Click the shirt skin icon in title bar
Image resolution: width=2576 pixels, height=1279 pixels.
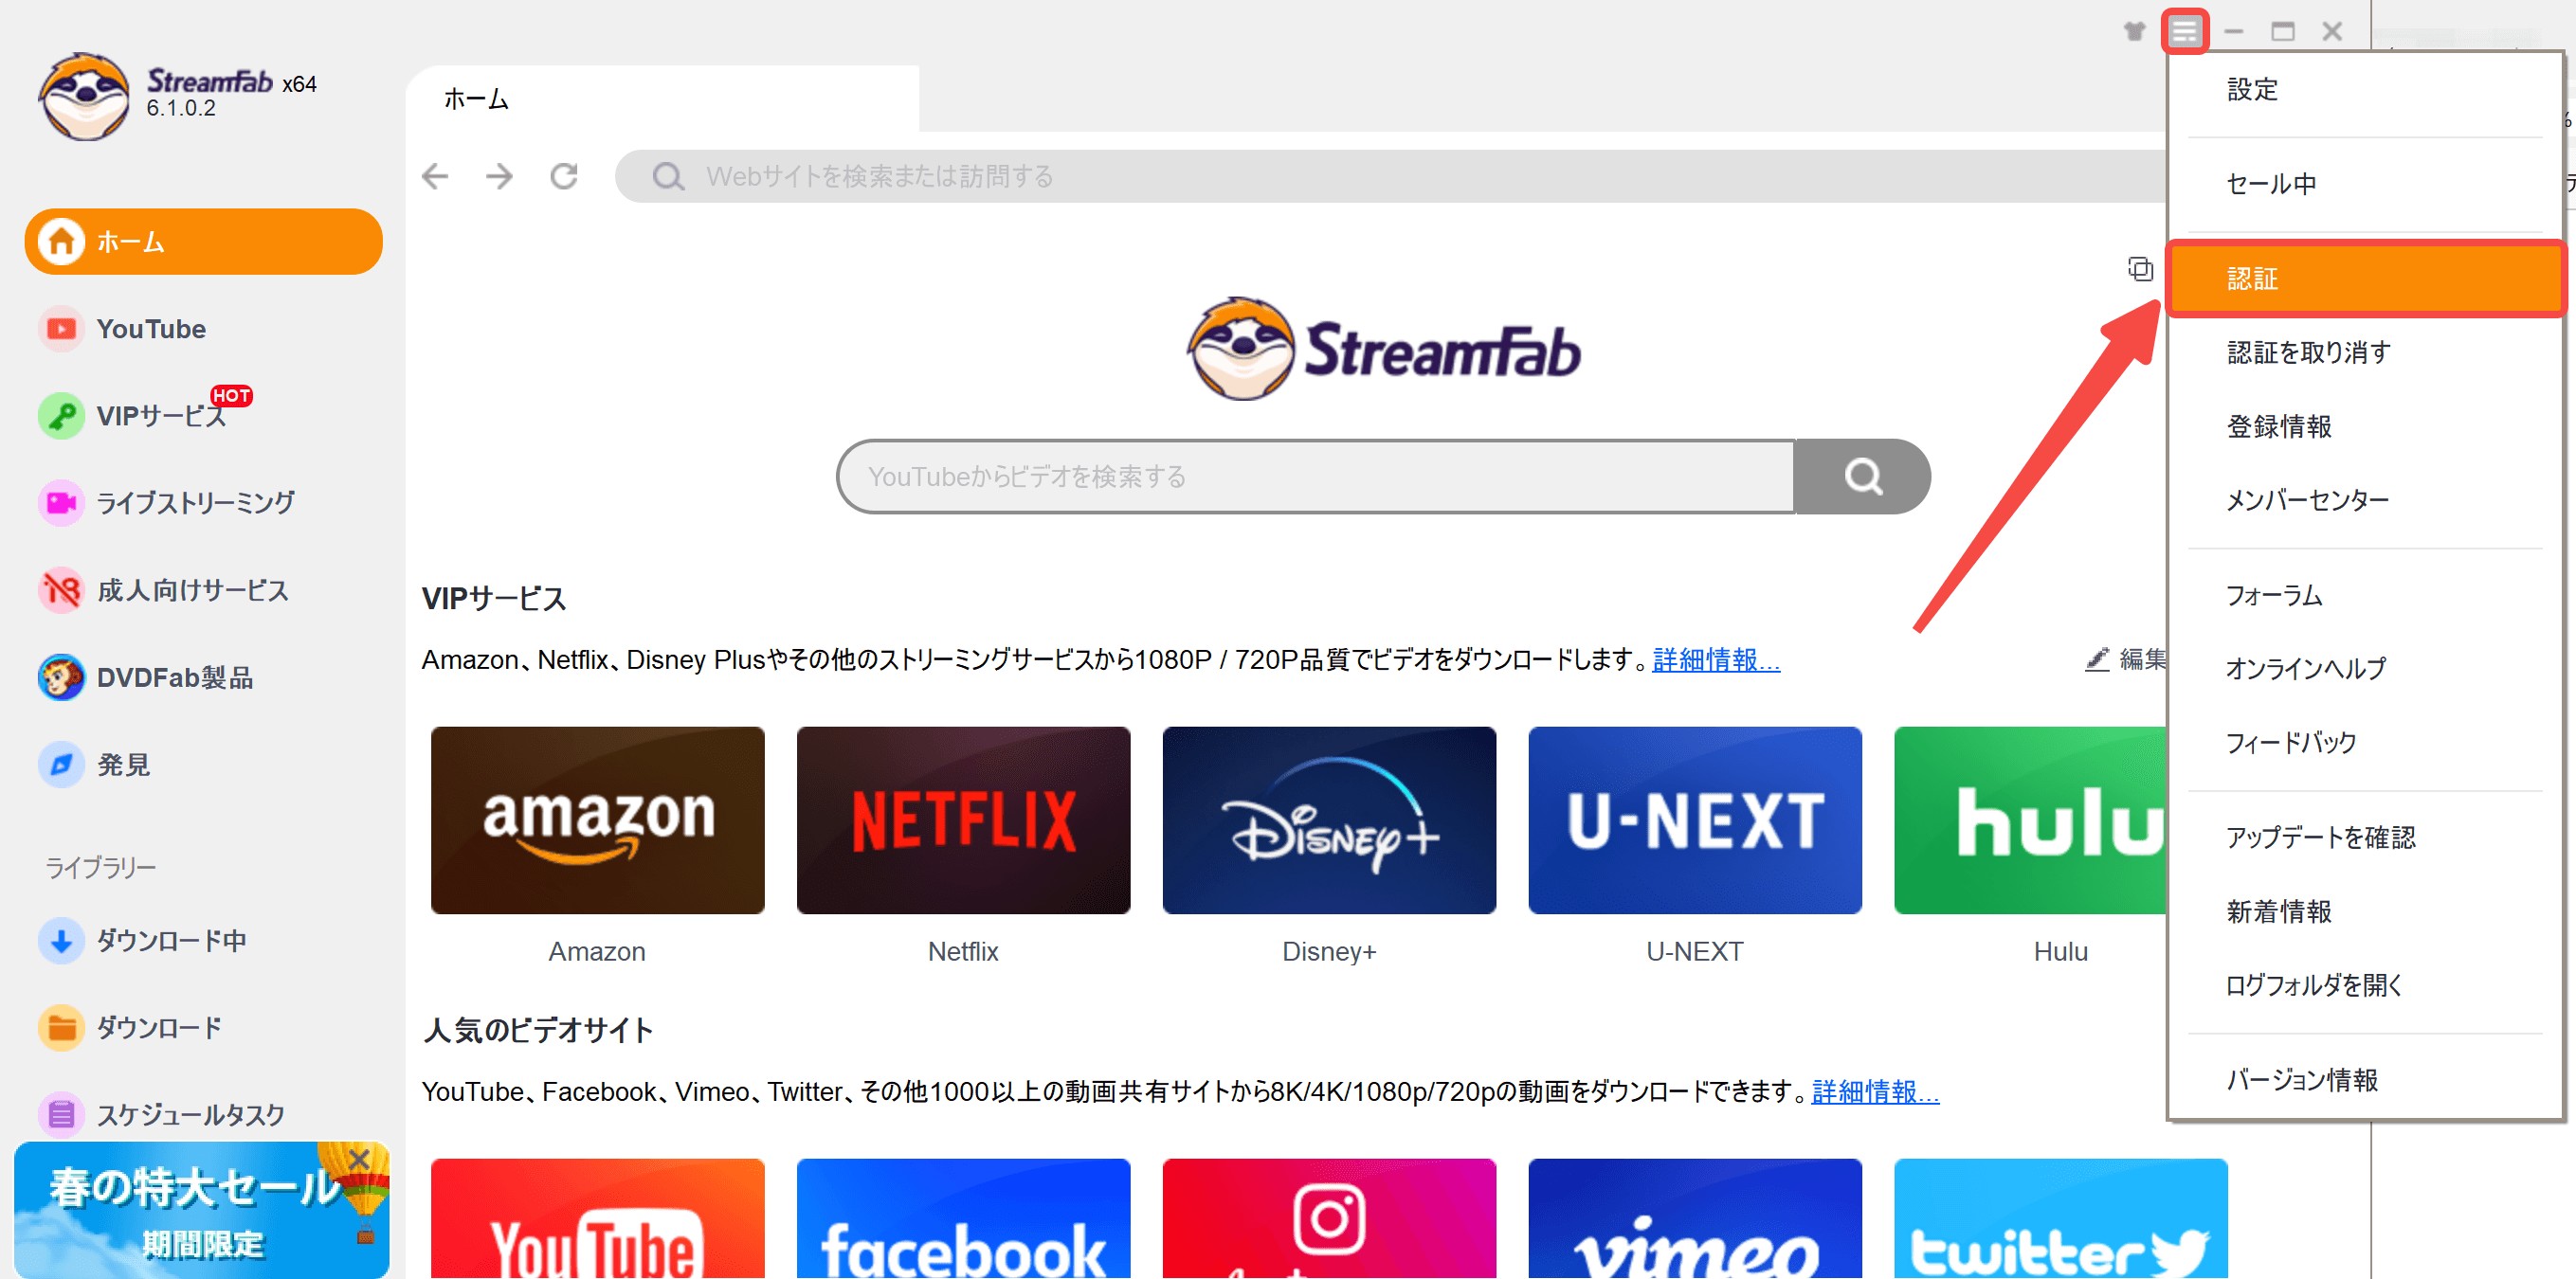click(2134, 31)
